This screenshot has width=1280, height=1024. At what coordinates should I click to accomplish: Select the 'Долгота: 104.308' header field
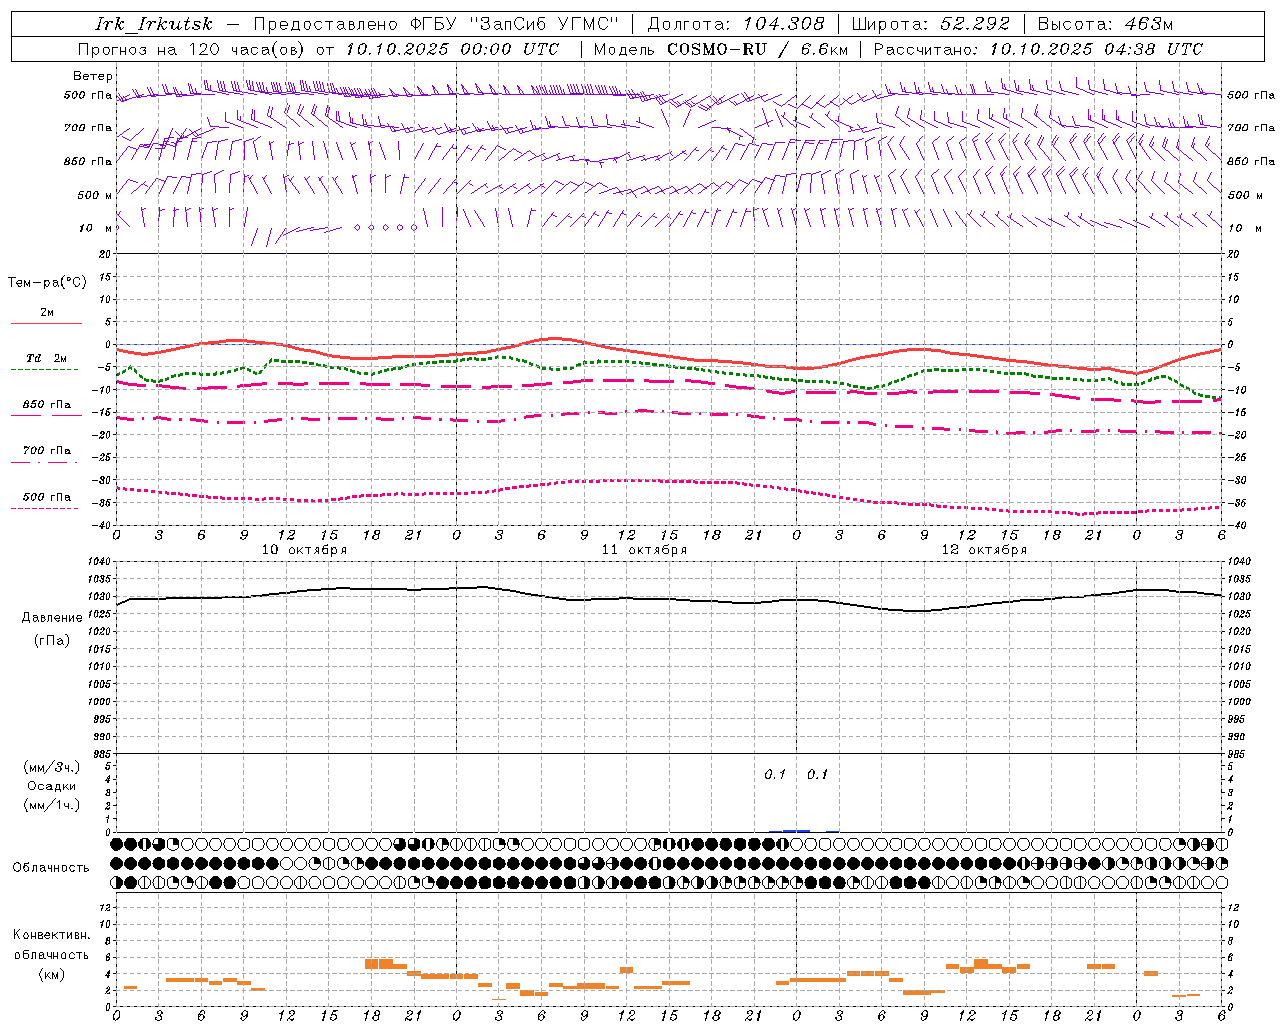(736, 24)
